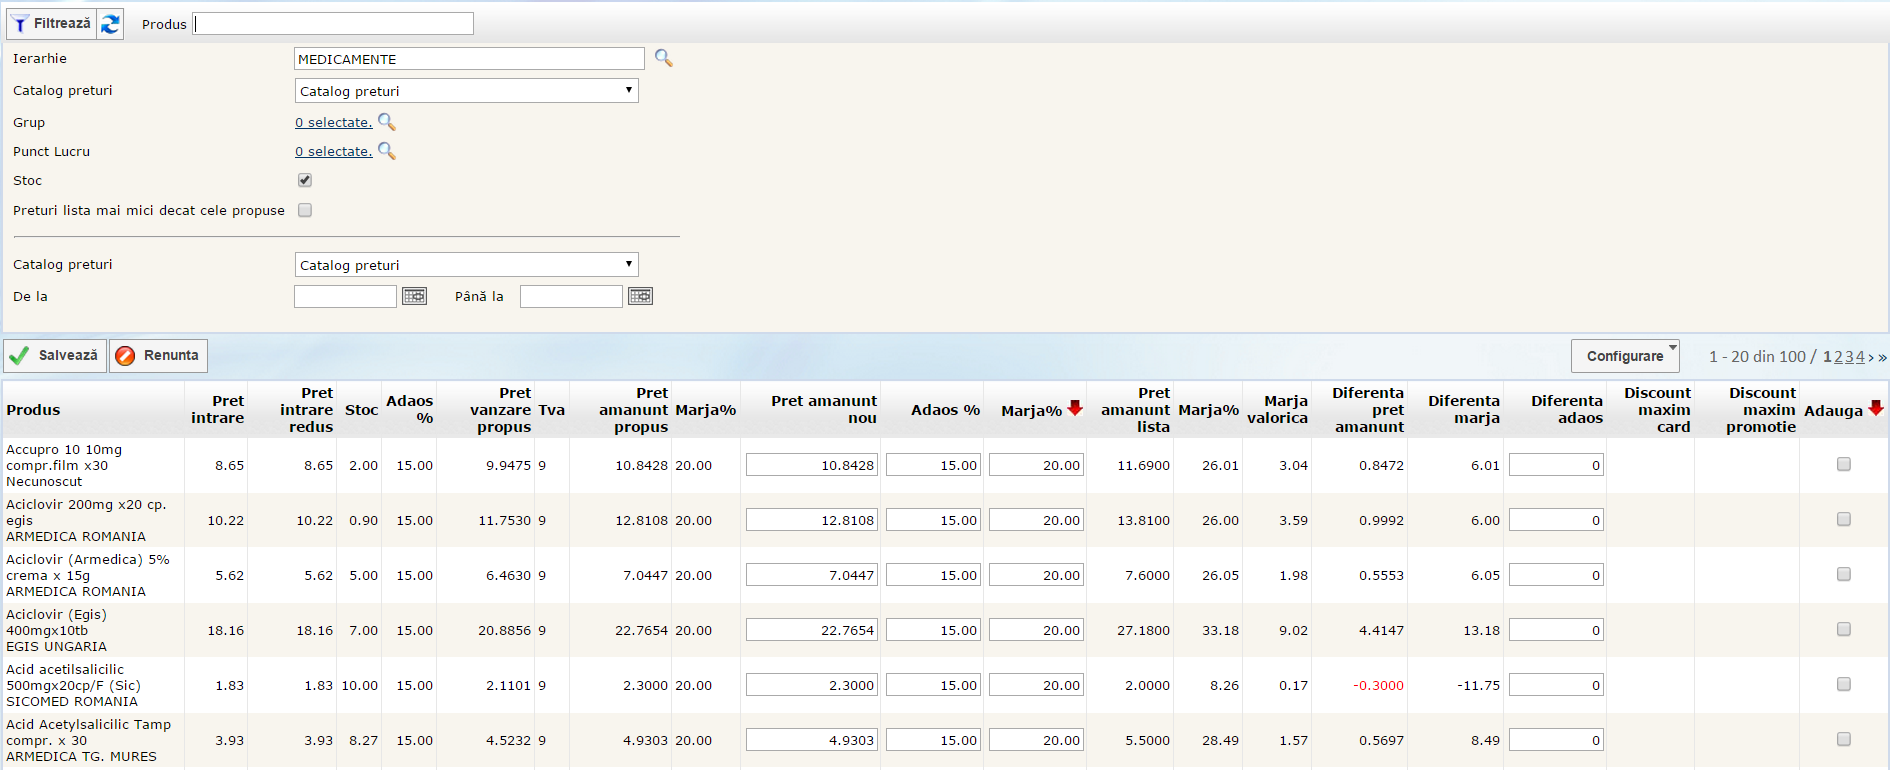Click magnifier icon next to Grup
The width and height of the screenshot is (1890, 770).
coord(387,122)
